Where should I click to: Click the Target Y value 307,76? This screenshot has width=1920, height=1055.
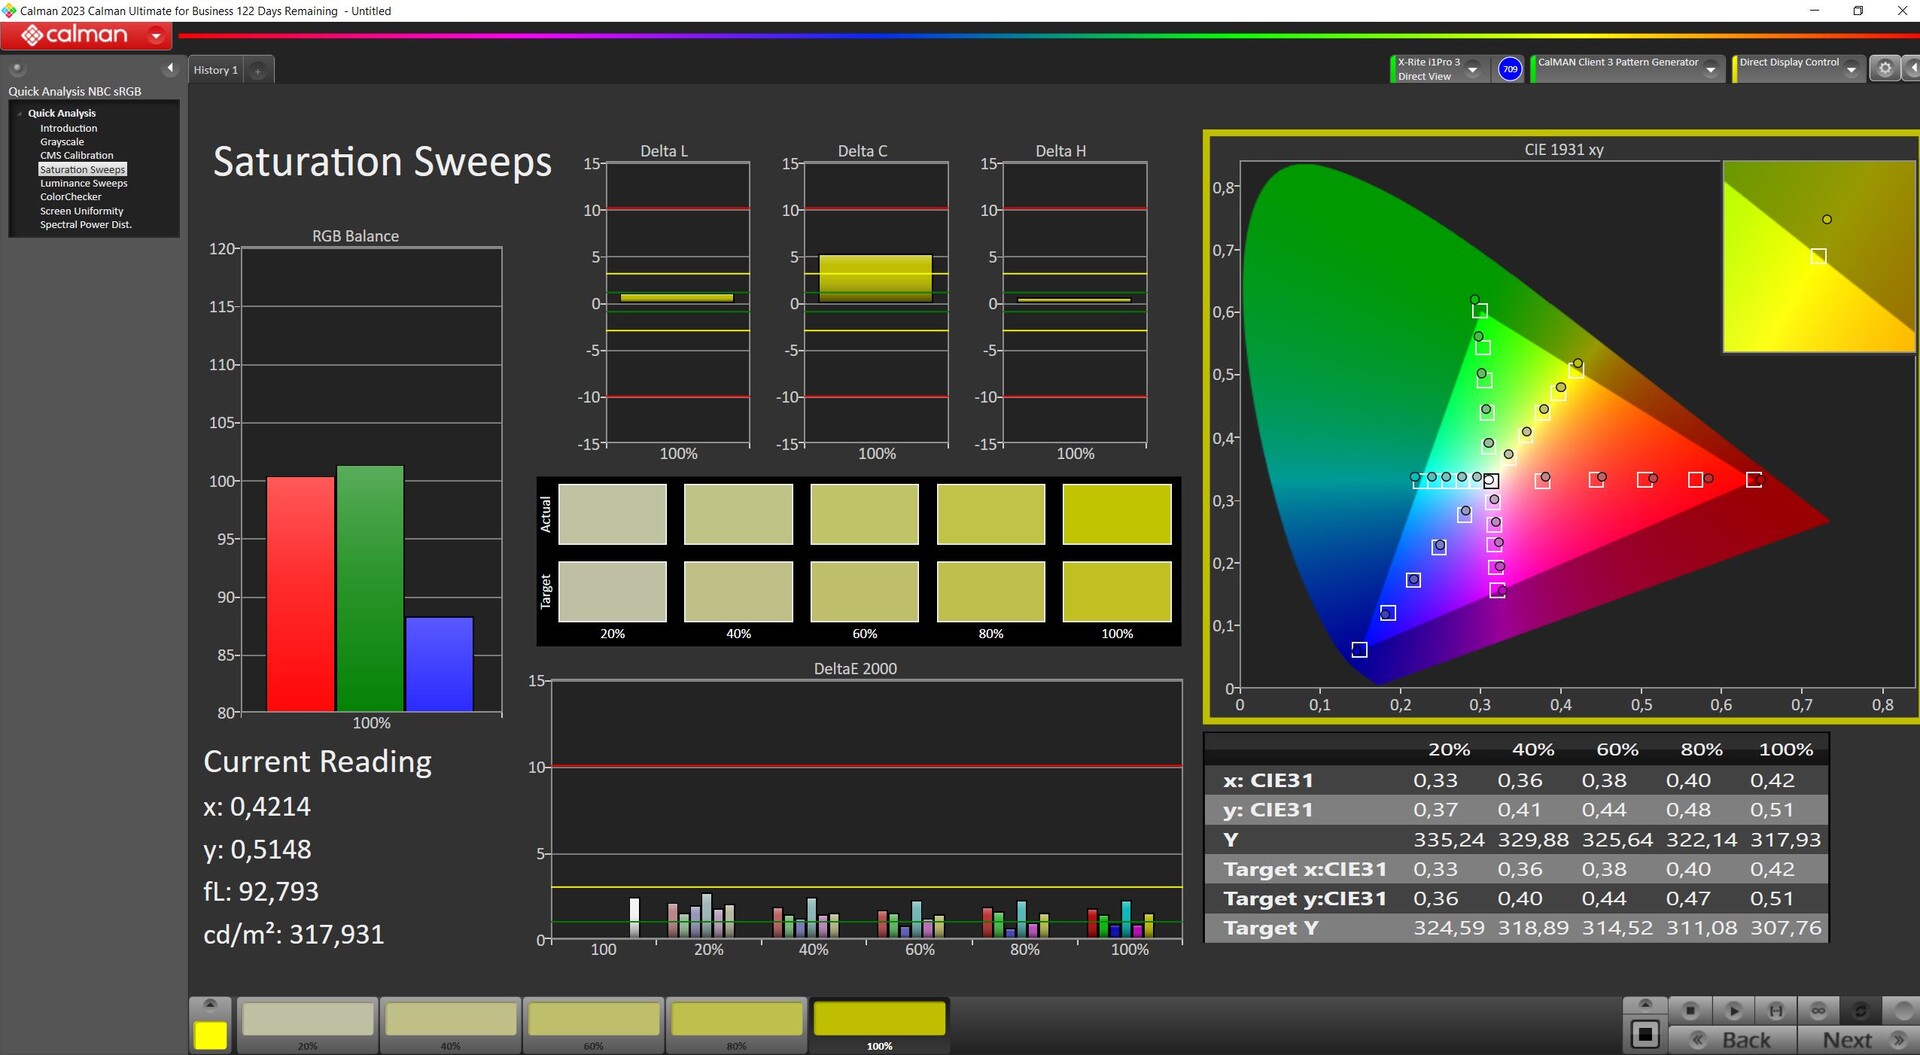1785,928
